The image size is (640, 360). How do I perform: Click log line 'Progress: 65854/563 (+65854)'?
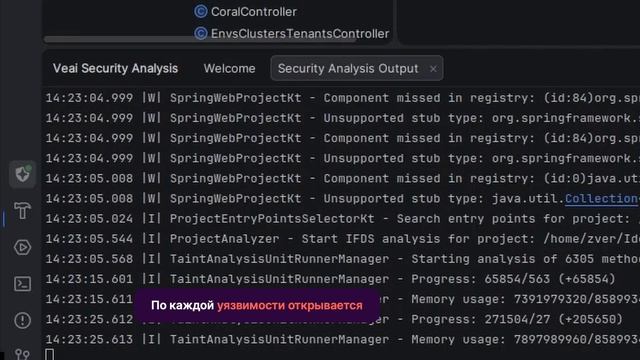[330, 279]
